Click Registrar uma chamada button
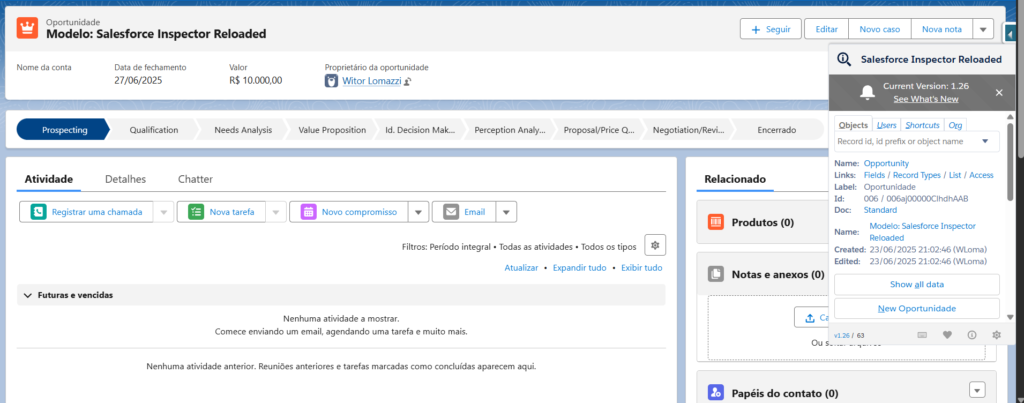Image resolution: width=1024 pixels, height=403 pixels. click(x=86, y=212)
